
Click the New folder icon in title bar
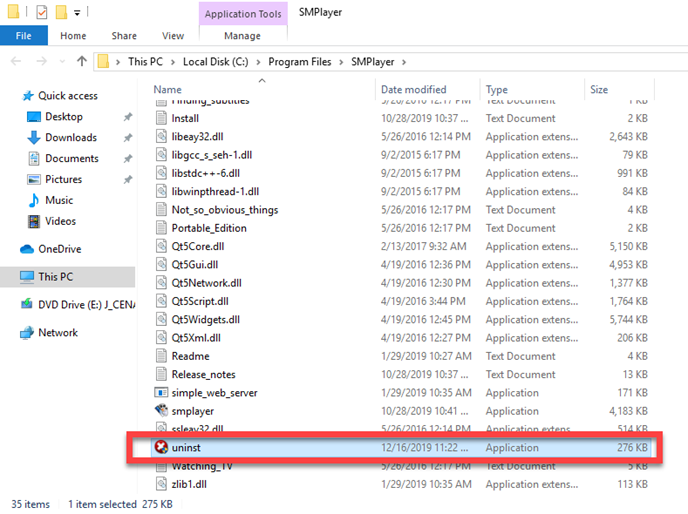[61, 12]
